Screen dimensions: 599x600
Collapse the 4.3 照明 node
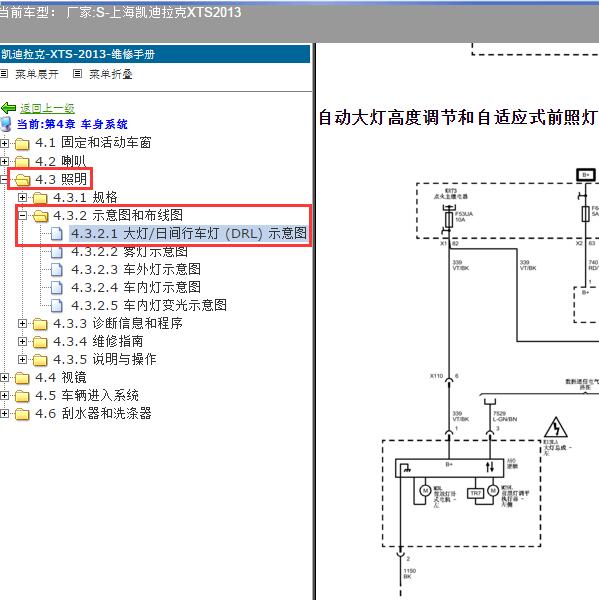coord(3,179)
